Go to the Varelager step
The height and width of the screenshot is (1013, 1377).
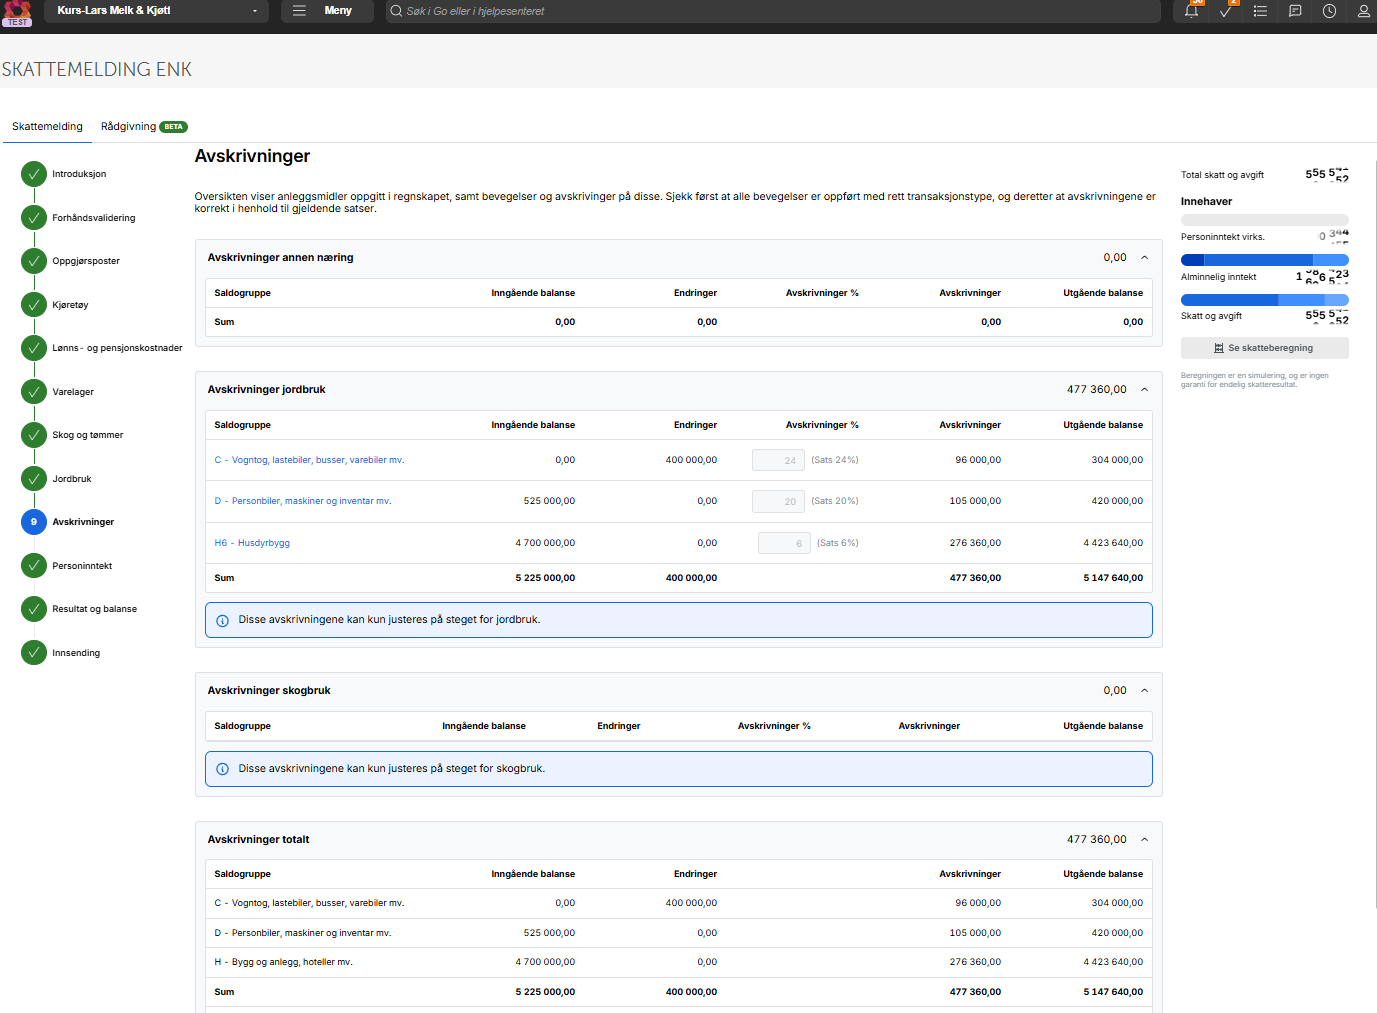pos(73,392)
